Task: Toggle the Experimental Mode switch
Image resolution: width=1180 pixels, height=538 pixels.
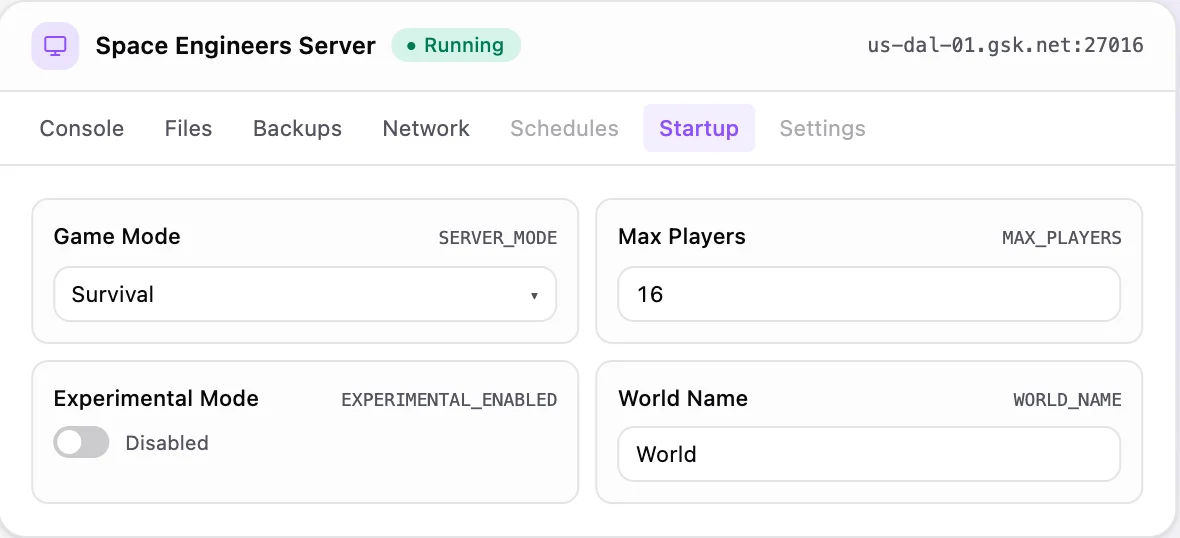Action: 81,442
